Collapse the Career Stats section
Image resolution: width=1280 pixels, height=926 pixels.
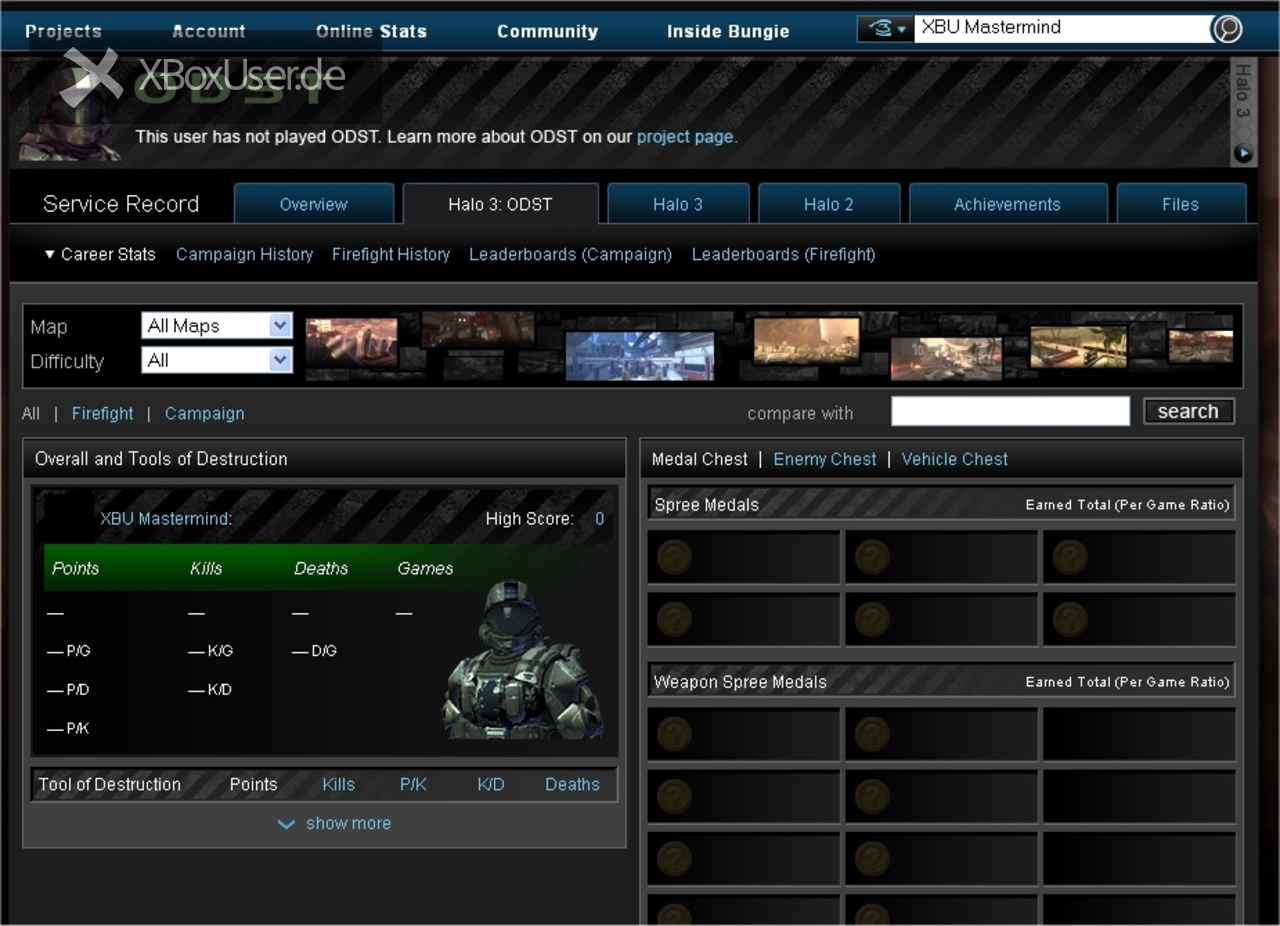pyautogui.click(x=100, y=254)
